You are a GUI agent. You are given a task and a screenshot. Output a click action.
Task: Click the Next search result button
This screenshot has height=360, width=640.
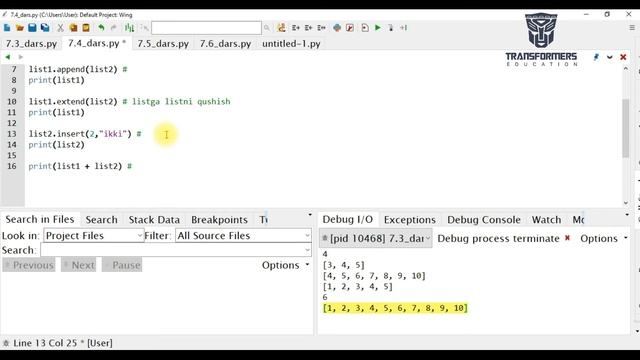pos(78,265)
